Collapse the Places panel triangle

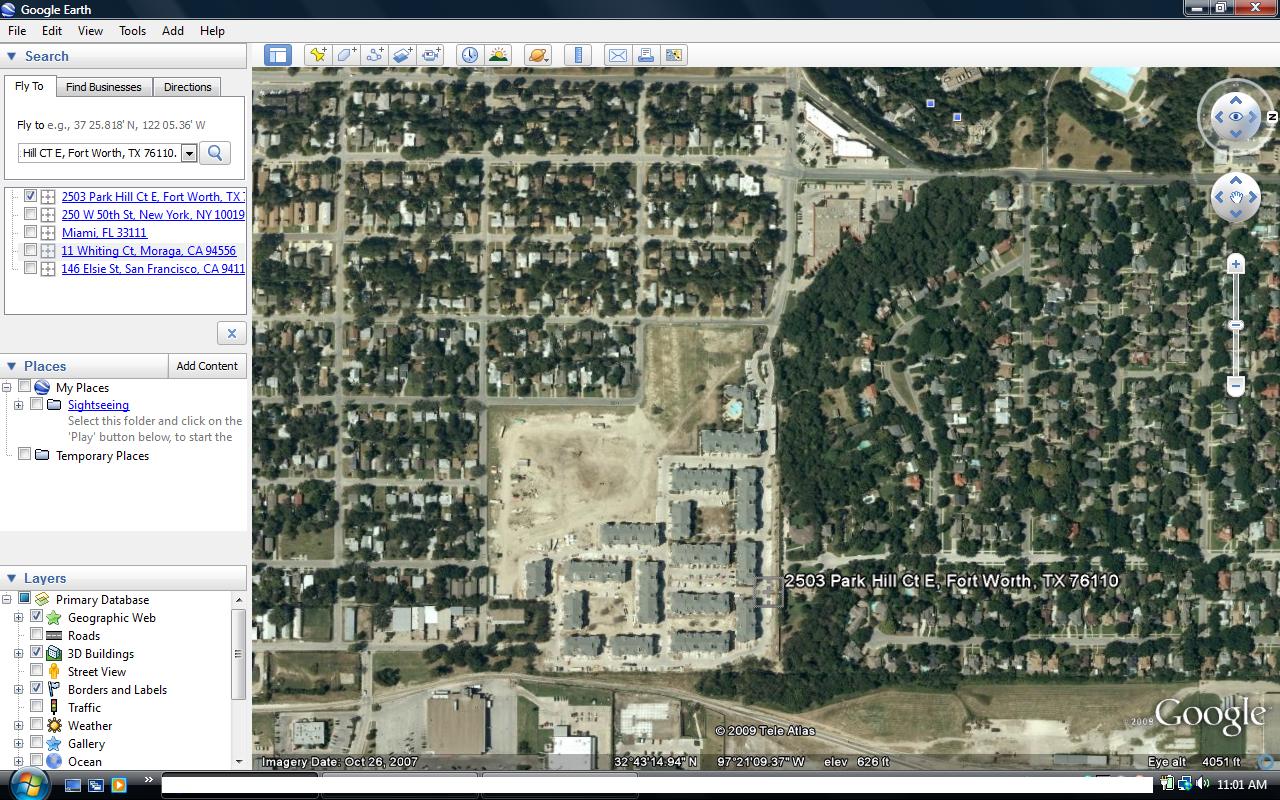(x=12, y=366)
